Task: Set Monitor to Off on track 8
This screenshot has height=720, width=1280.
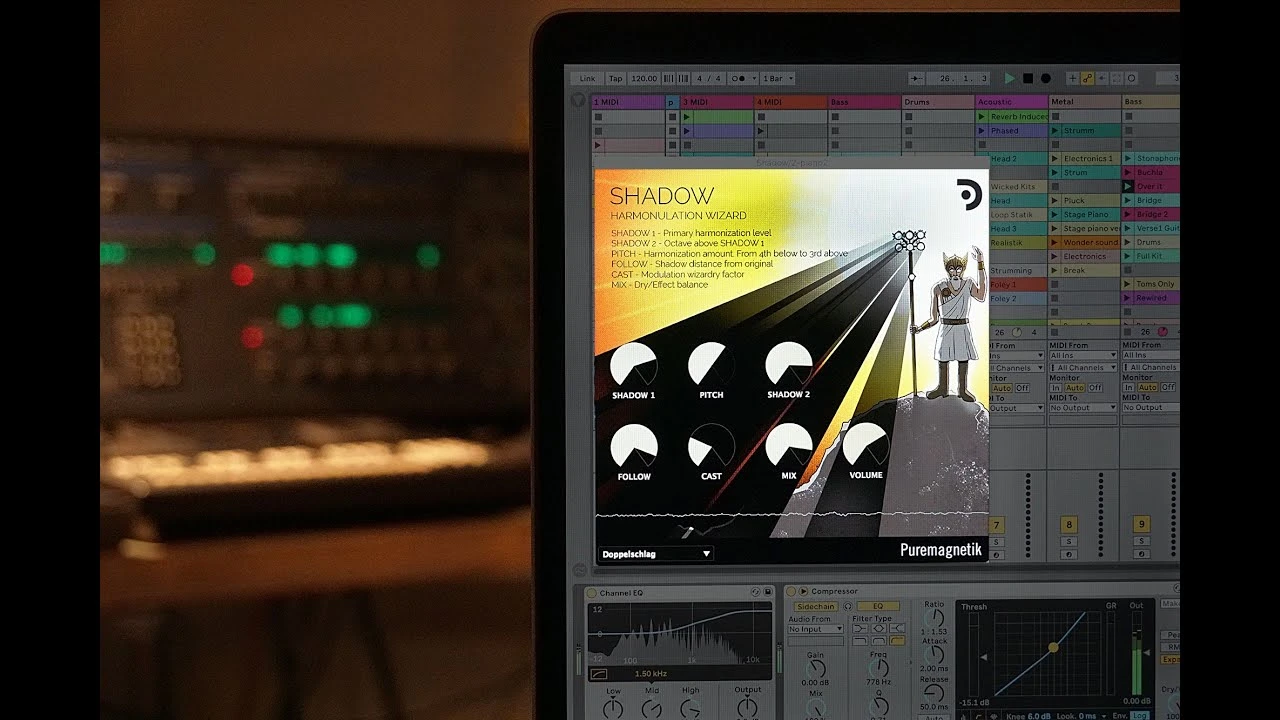Action: coord(1095,387)
